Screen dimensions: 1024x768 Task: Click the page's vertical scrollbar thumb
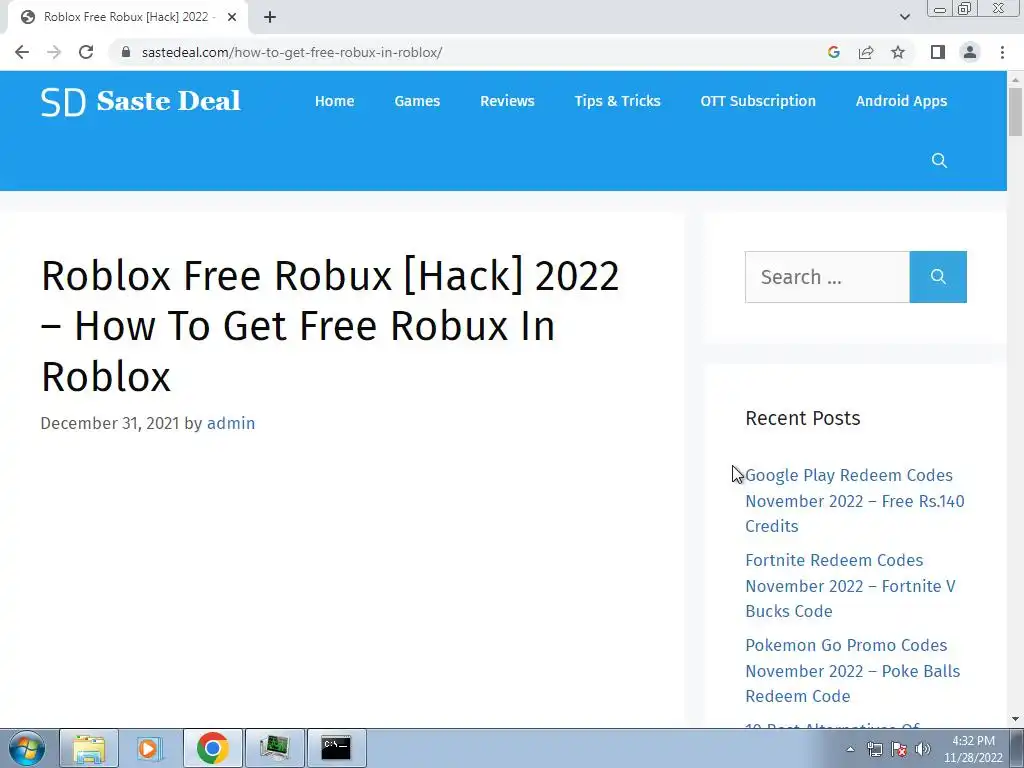[1015, 112]
